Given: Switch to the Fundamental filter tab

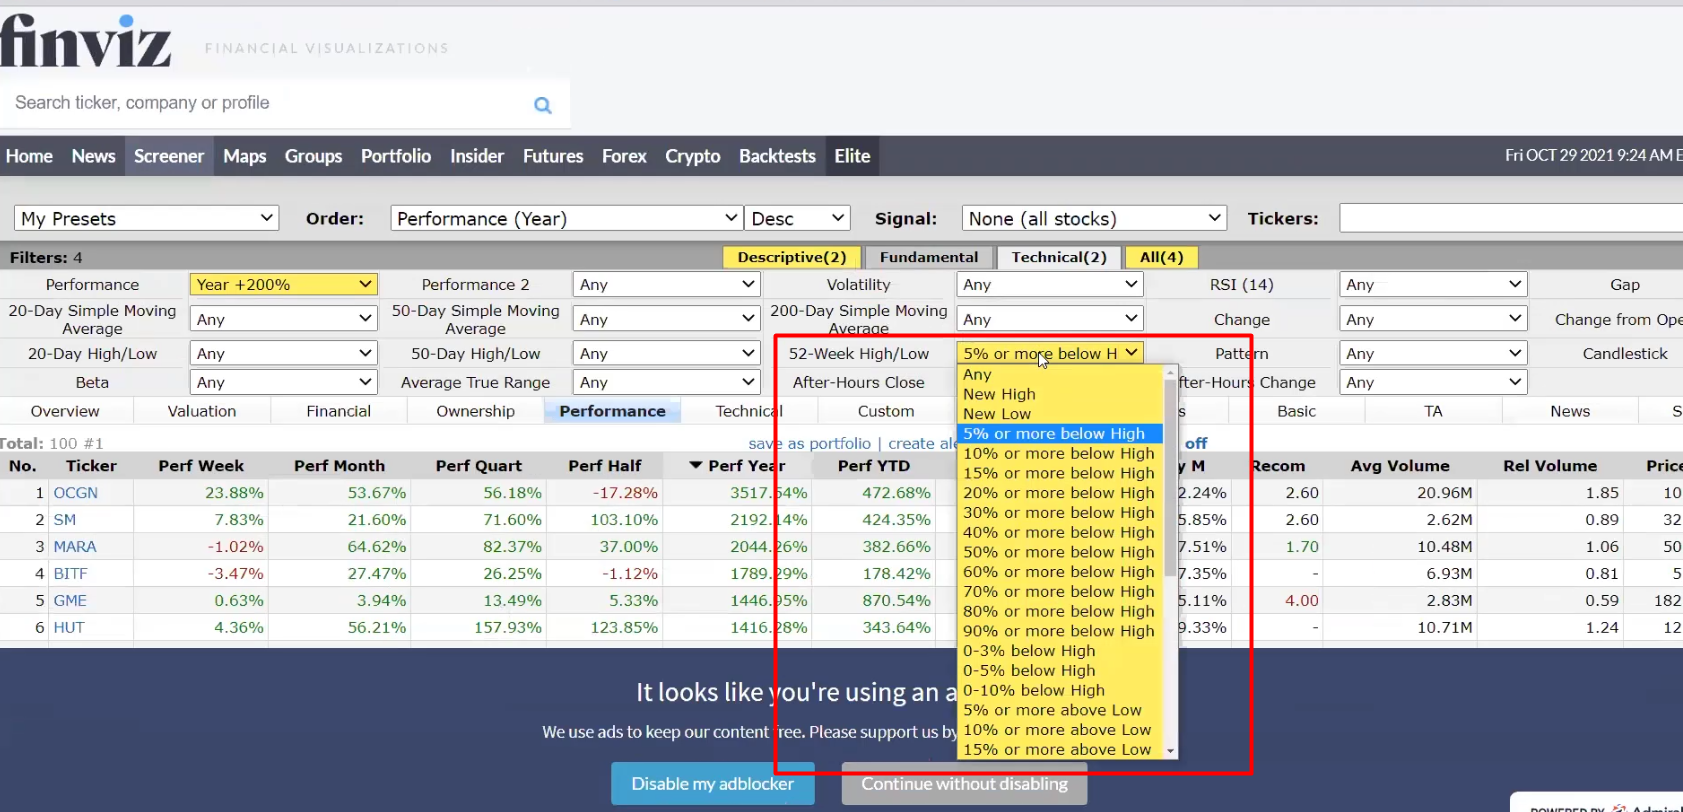Looking at the screenshot, I should pyautogui.click(x=929, y=257).
